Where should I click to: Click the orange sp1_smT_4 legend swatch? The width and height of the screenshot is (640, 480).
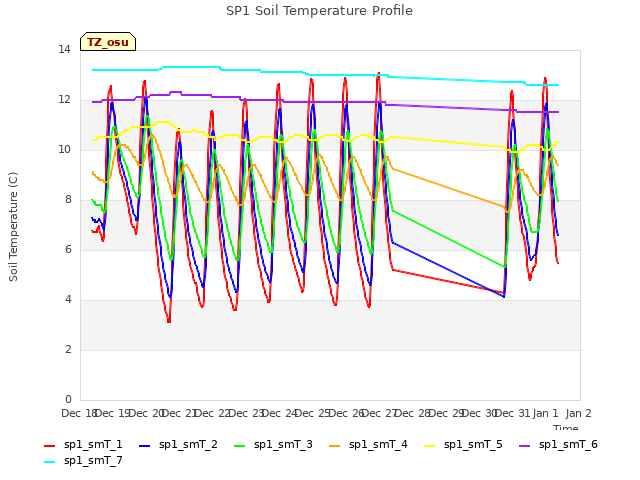(334, 446)
